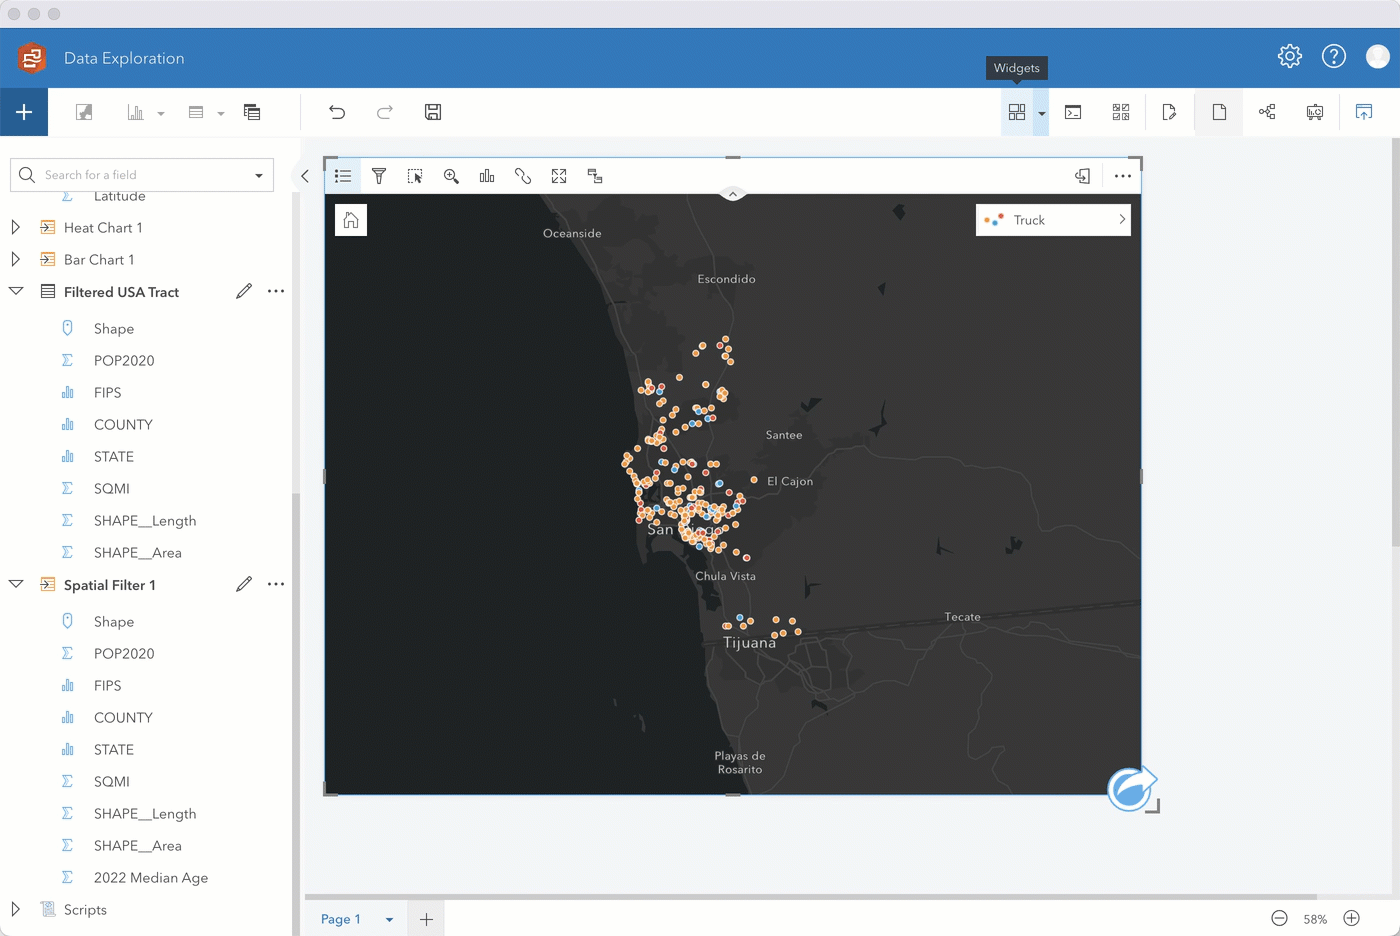Create a table with the toolbar table icon
Screen dimensions: 1400x936
coord(196,112)
